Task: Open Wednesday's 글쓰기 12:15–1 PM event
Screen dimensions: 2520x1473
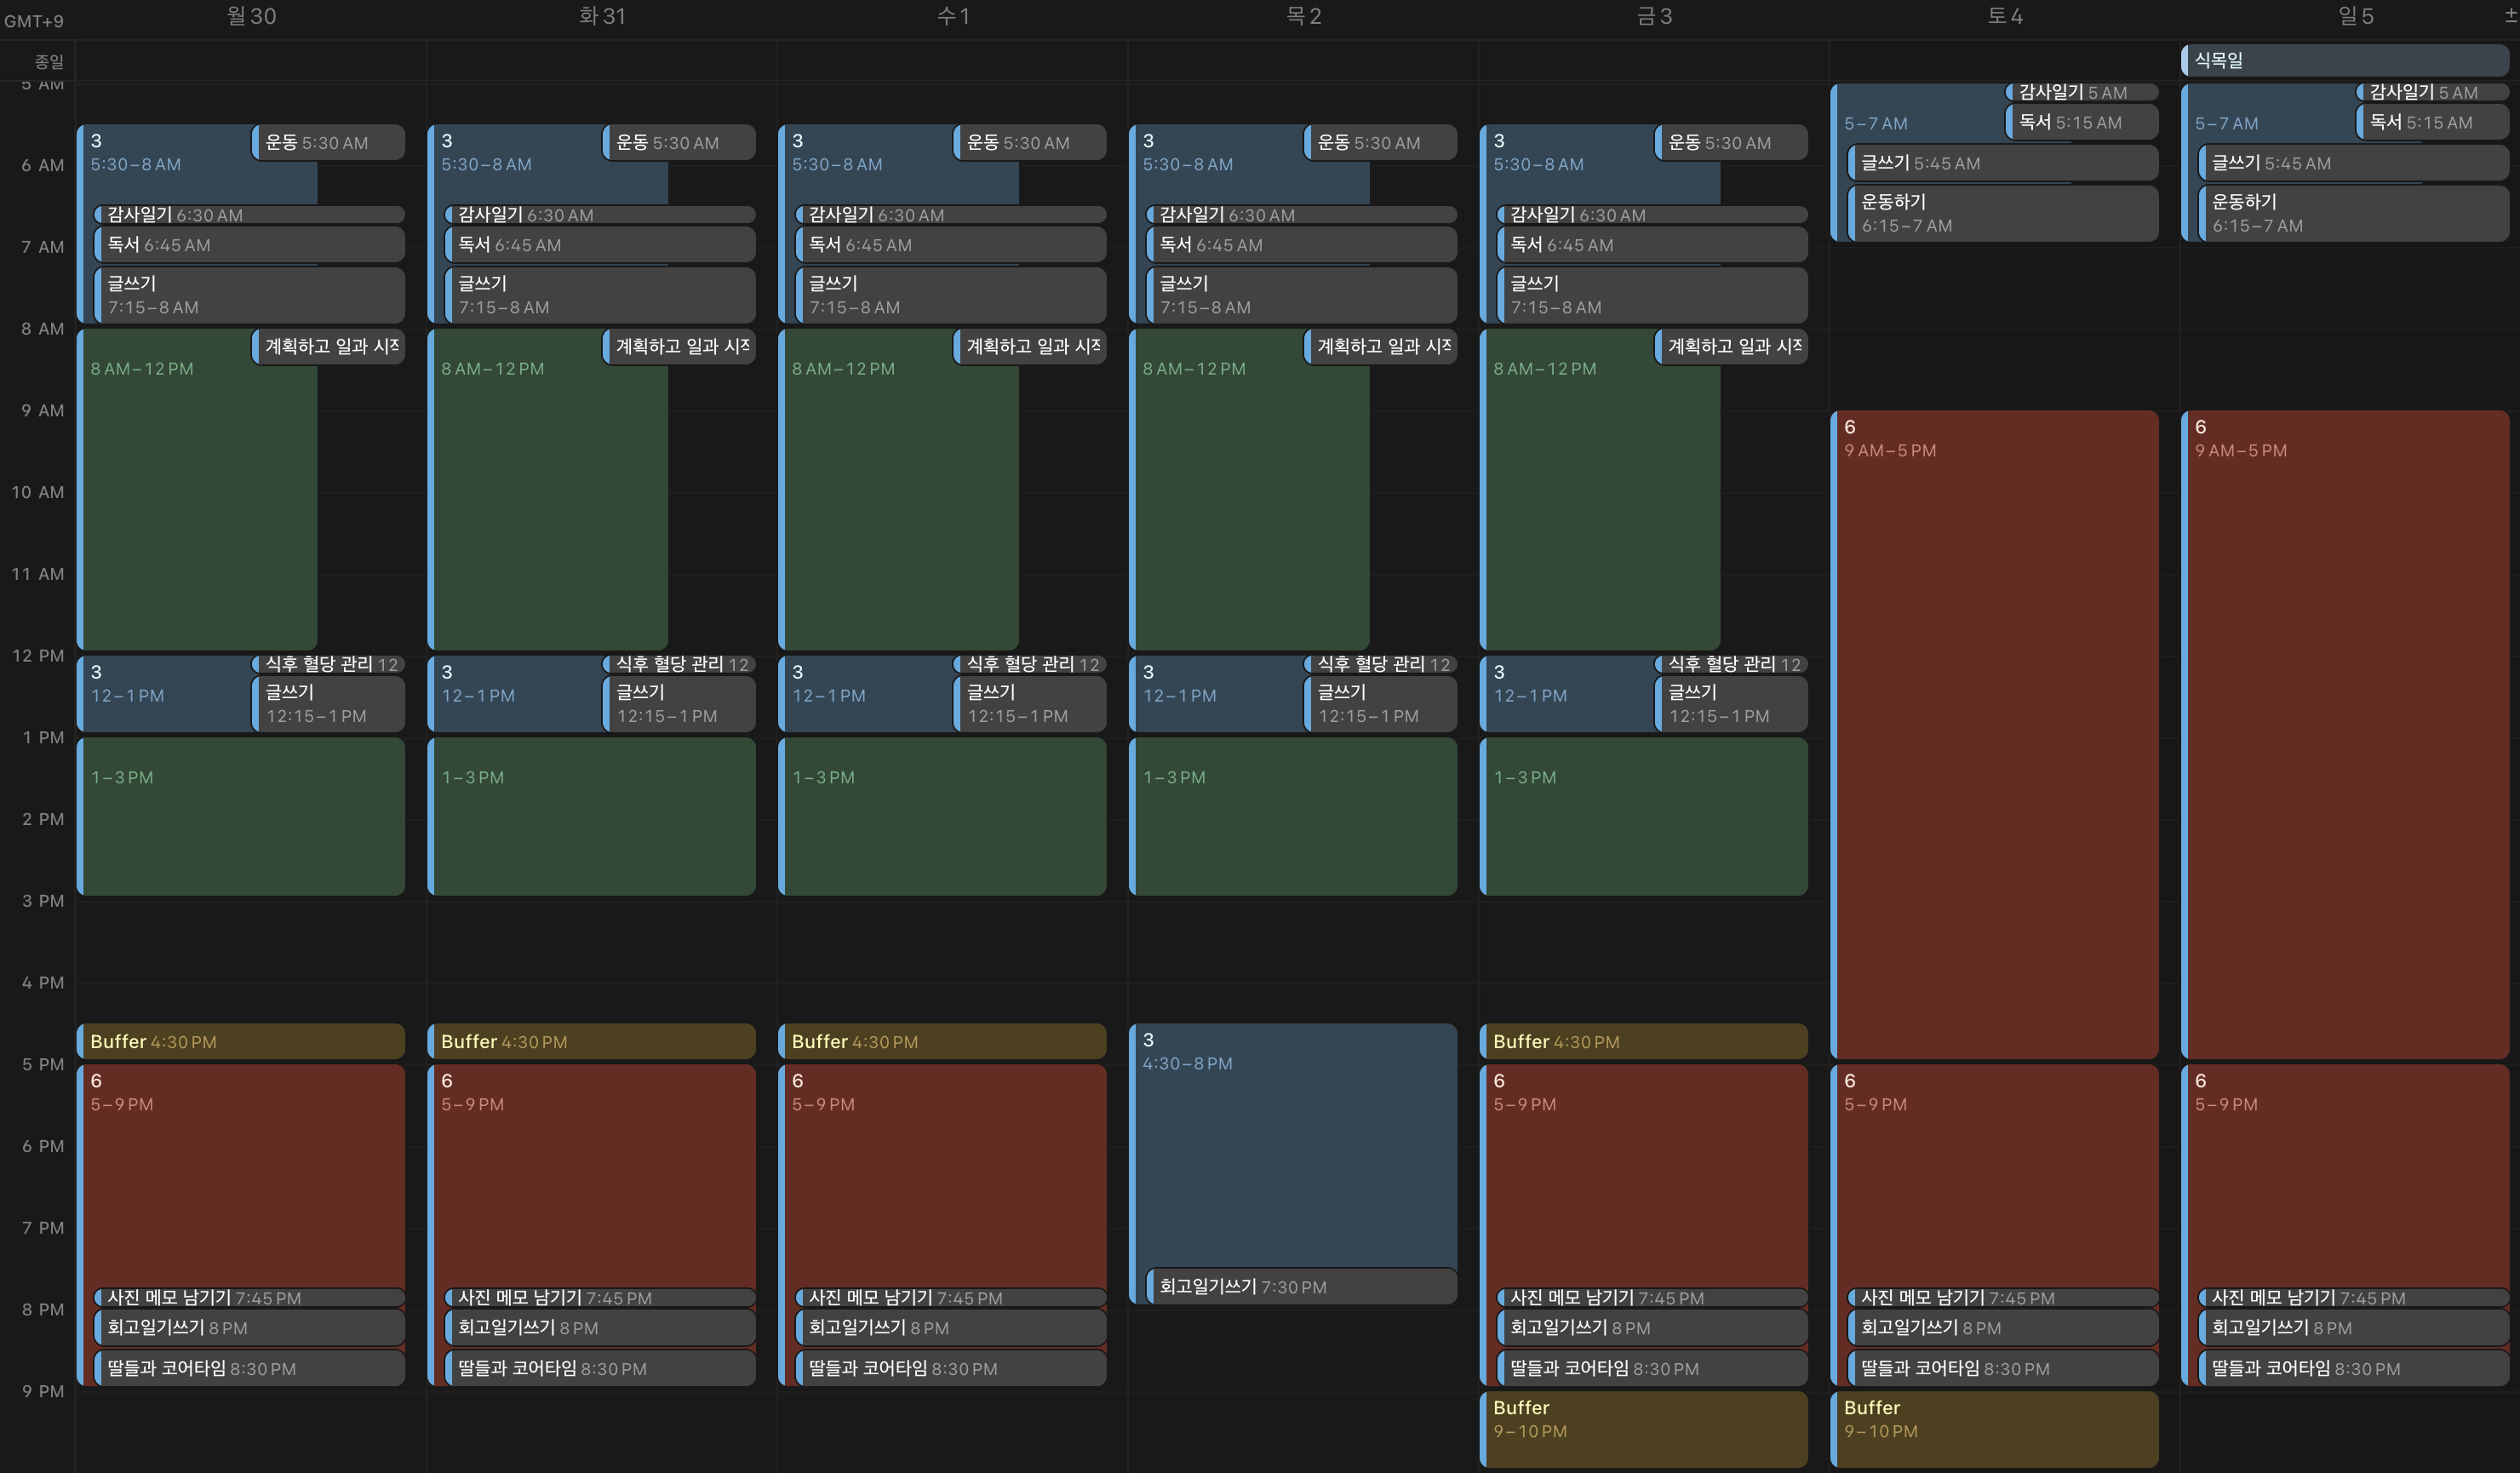Action: [x=1031, y=704]
